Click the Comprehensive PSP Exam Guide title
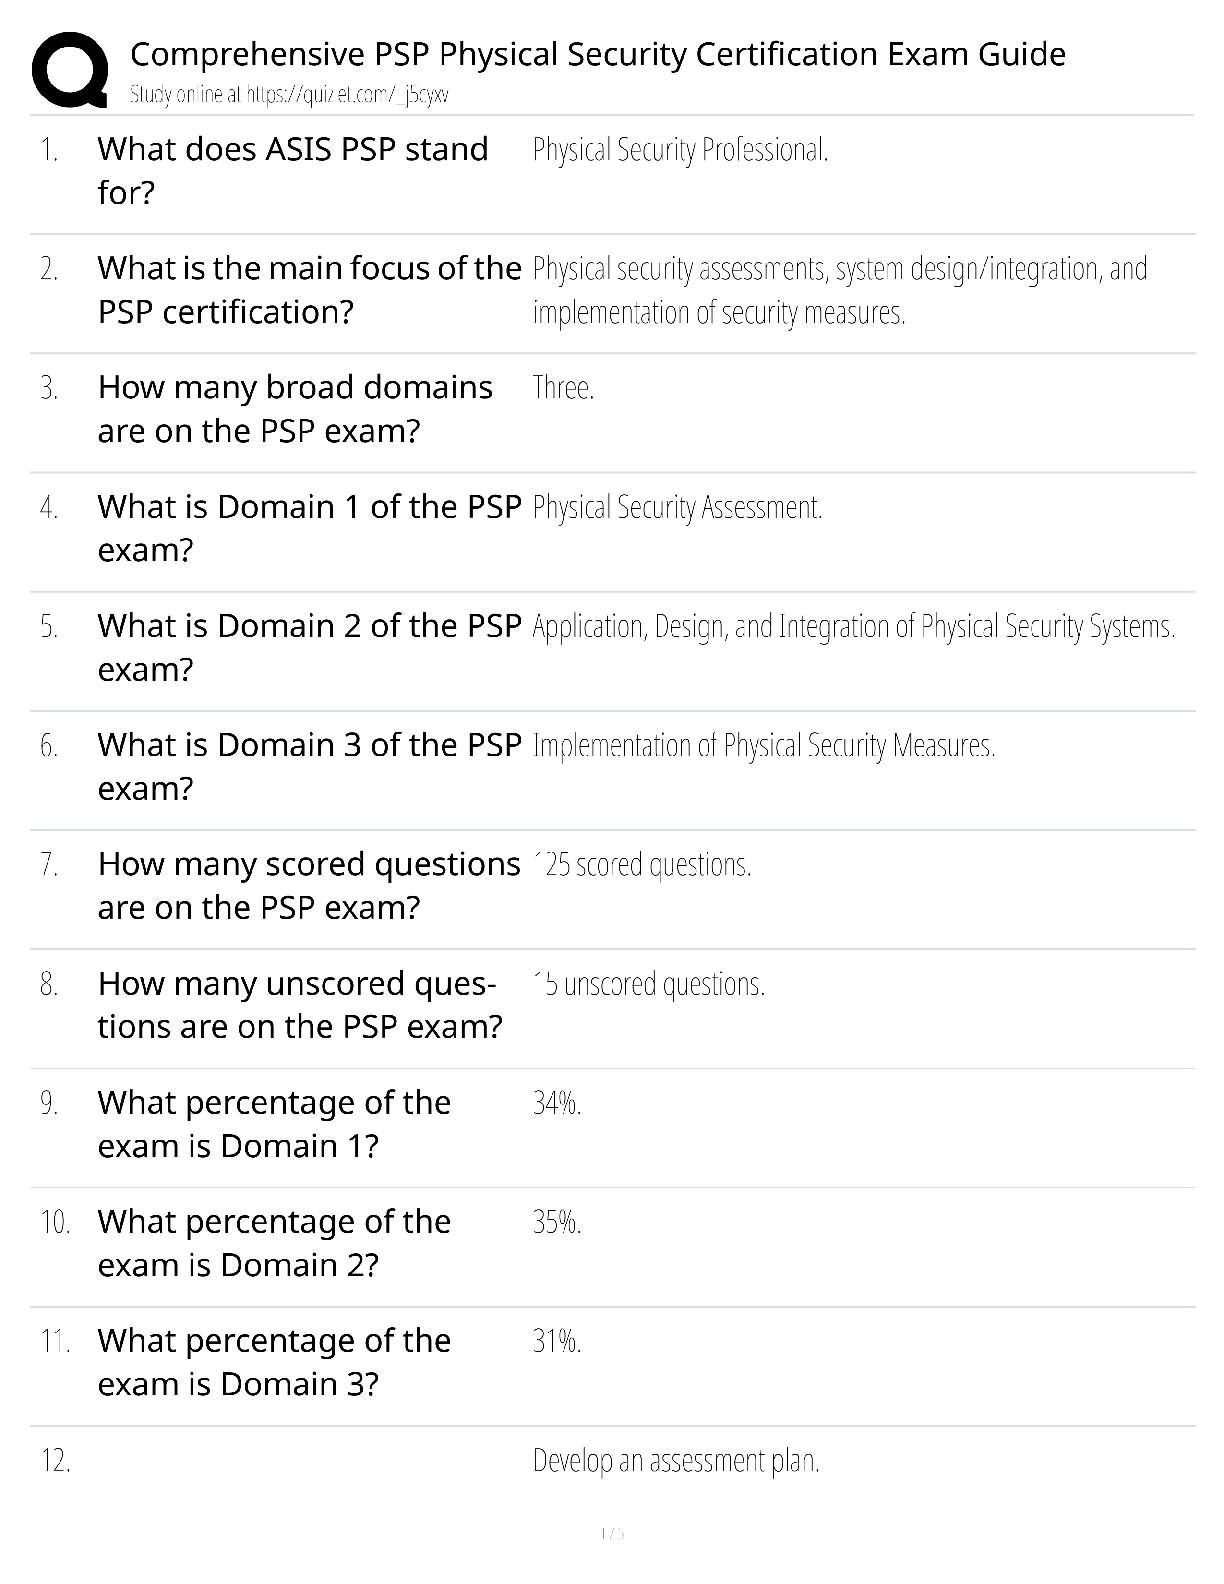Image resolution: width=1224 pixels, height=1584 pixels. [x=598, y=53]
